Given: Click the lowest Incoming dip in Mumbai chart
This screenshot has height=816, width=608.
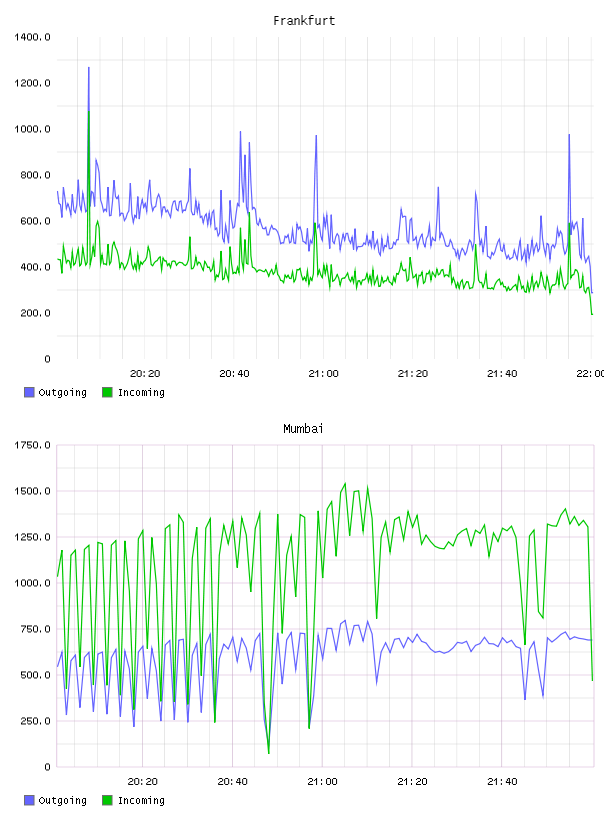Looking at the screenshot, I should click(x=269, y=753).
